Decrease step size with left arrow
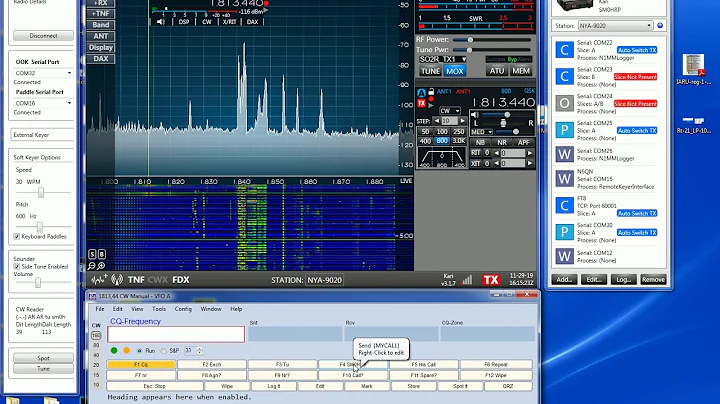 pos(437,121)
